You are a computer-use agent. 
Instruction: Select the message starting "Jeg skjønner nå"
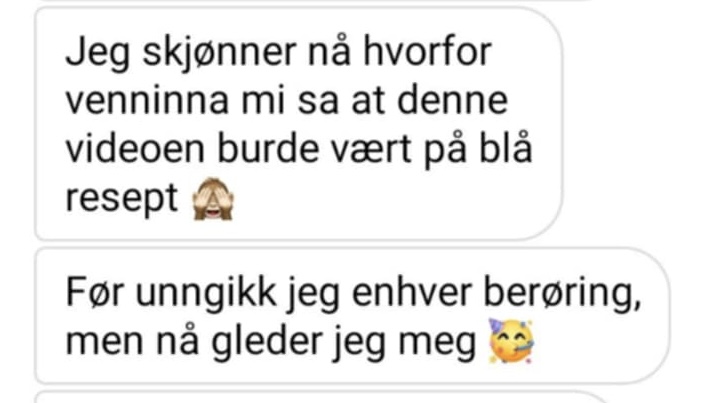point(299,124)
